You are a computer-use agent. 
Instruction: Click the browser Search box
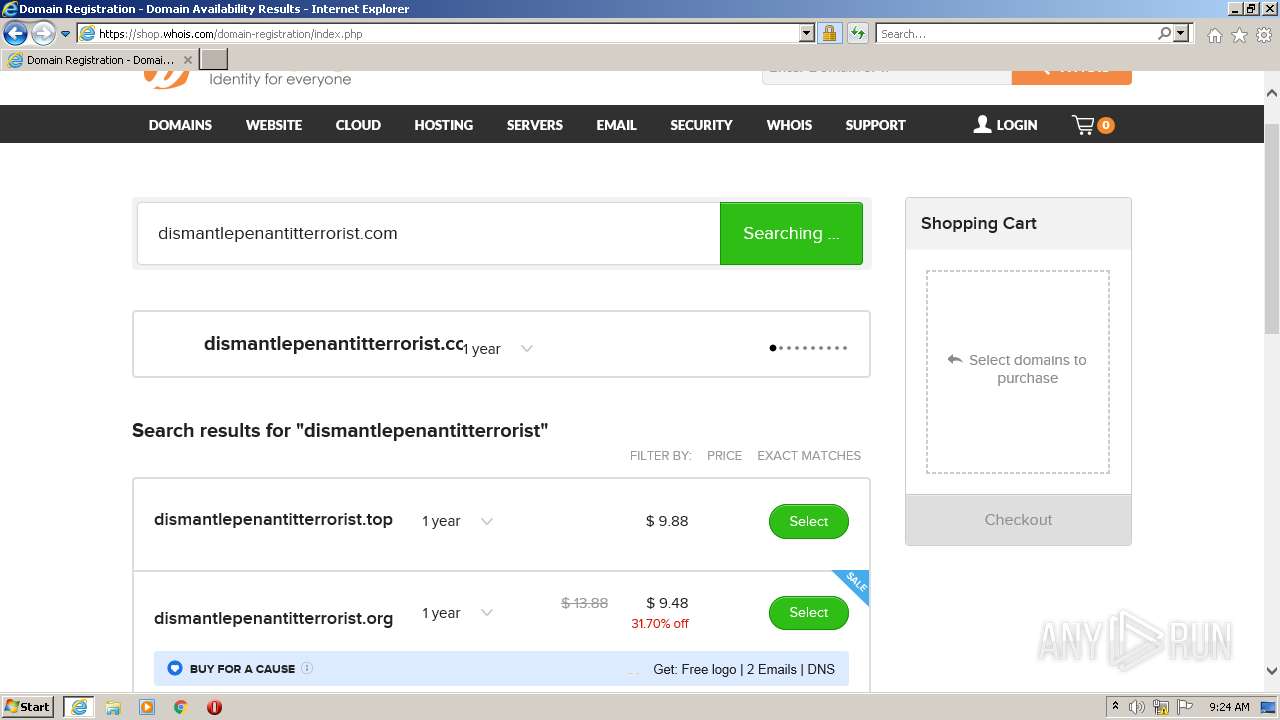tap(1015, 33)
